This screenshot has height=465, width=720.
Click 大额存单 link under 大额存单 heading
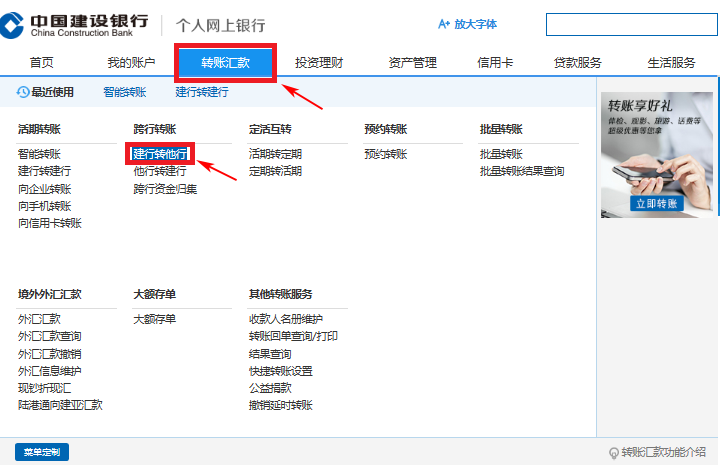pos(155,319)
